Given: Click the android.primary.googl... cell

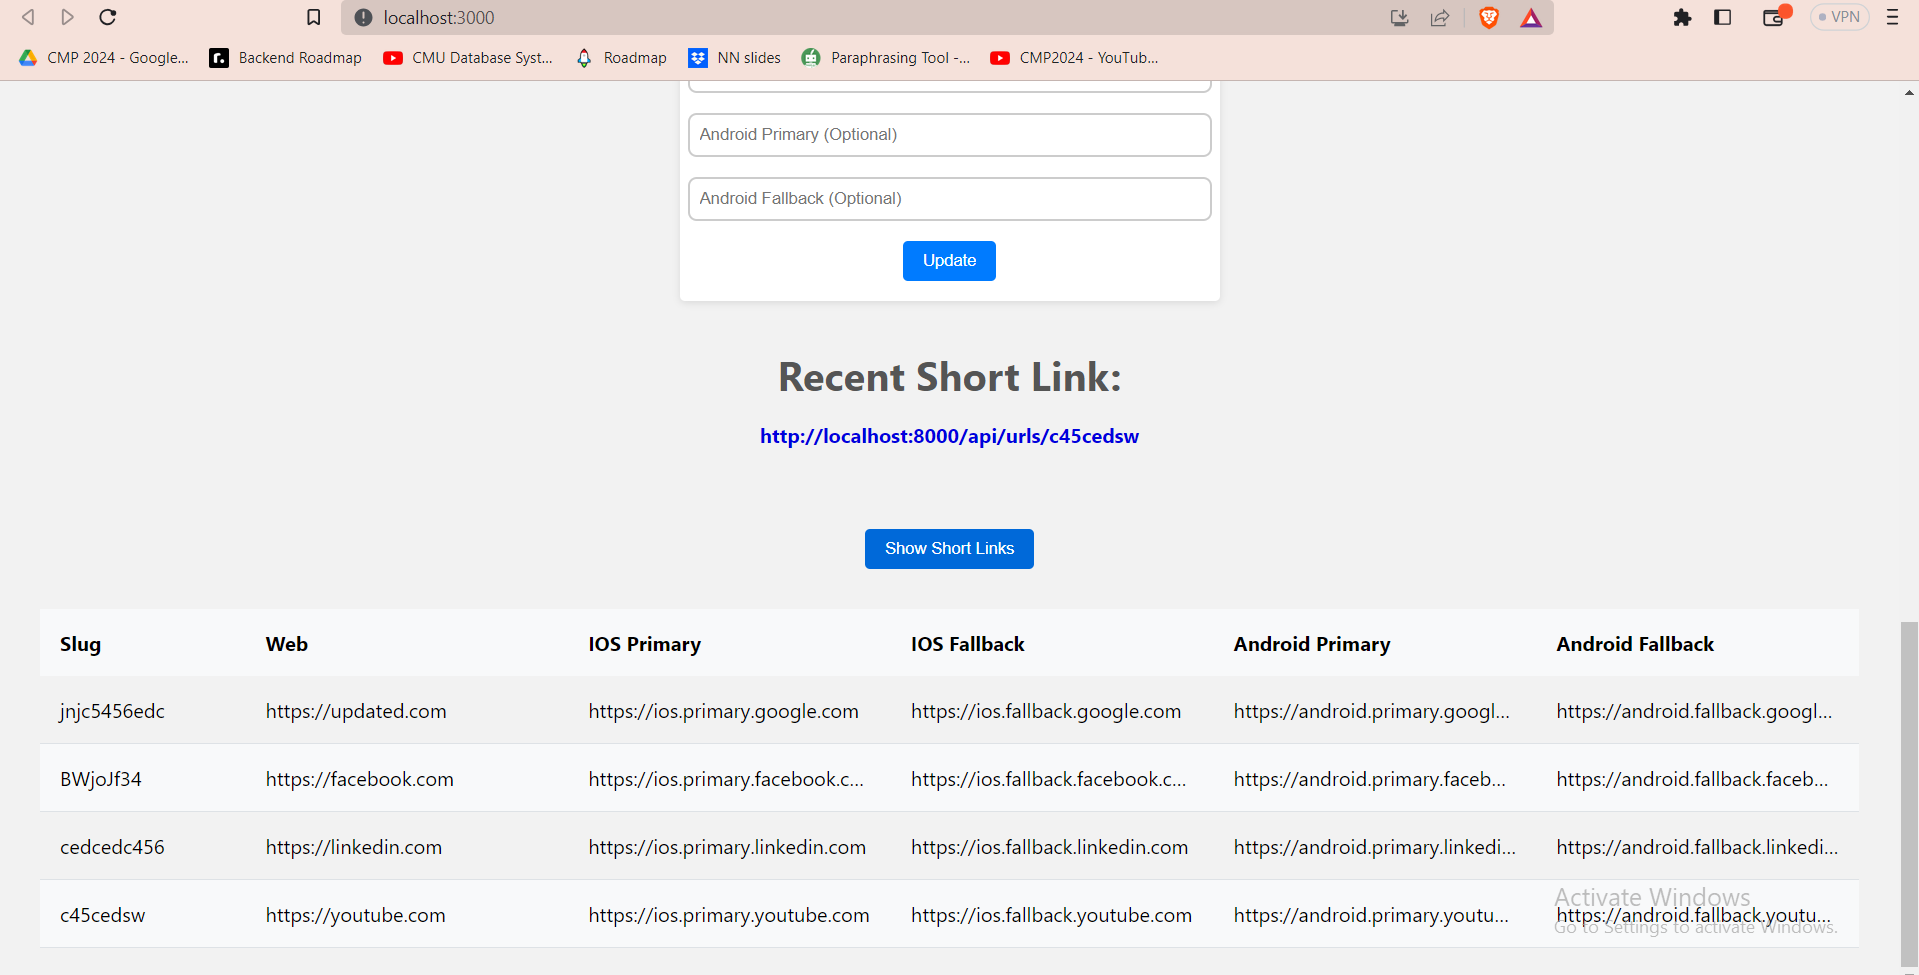Looking at the screenshot, I should coord(1371,711).
